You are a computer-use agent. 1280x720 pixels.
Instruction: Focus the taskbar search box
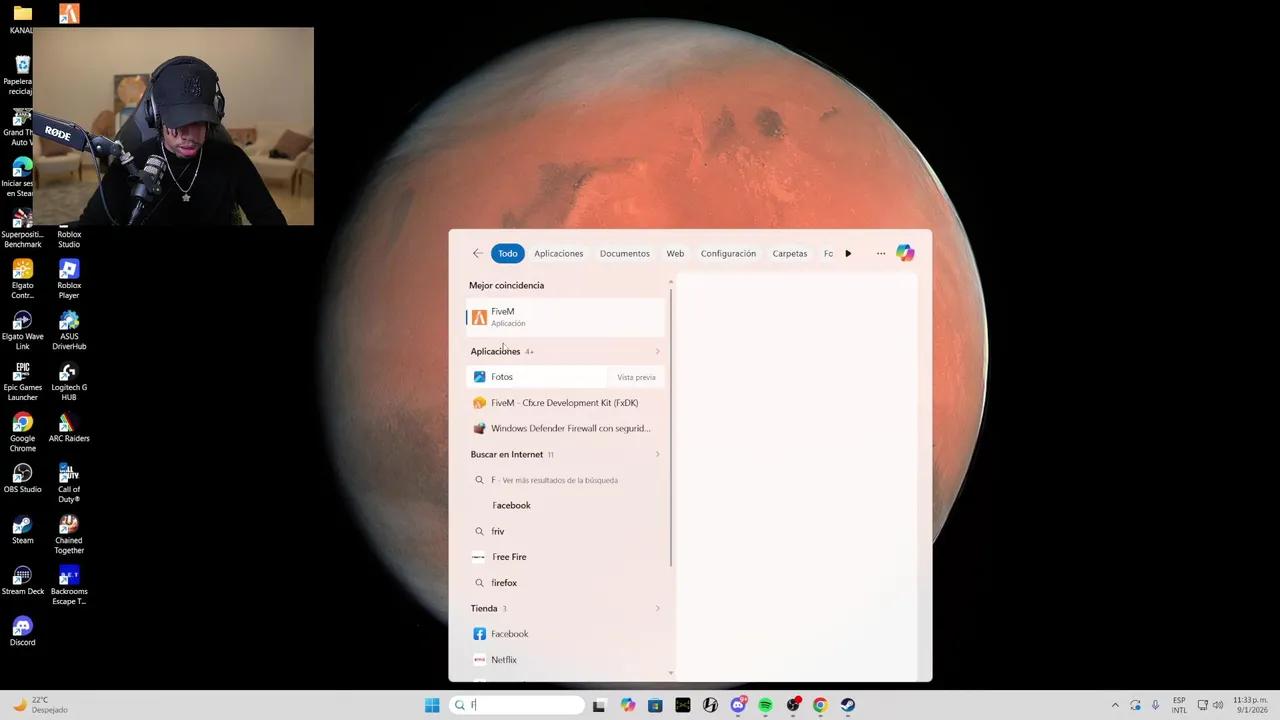tap(516, 705)
